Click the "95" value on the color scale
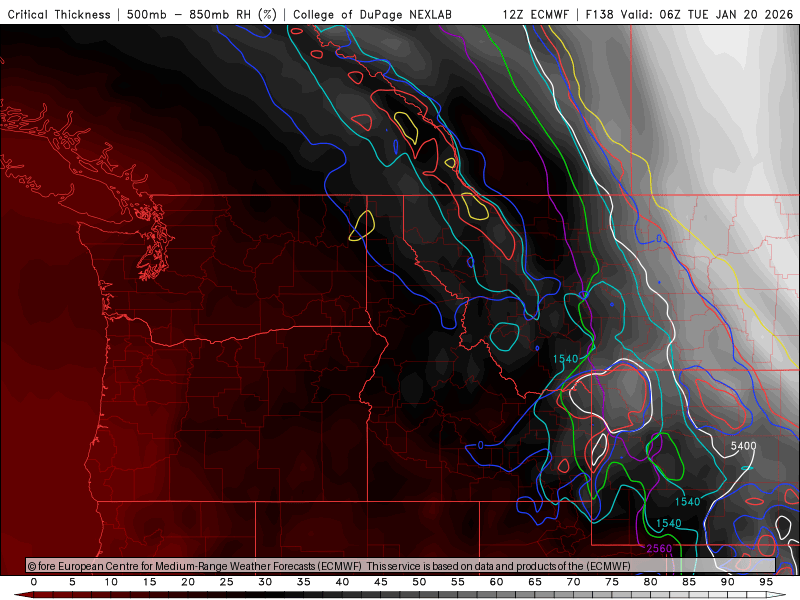The height and width of the screenshot is (600, 800). coord(766,582)
